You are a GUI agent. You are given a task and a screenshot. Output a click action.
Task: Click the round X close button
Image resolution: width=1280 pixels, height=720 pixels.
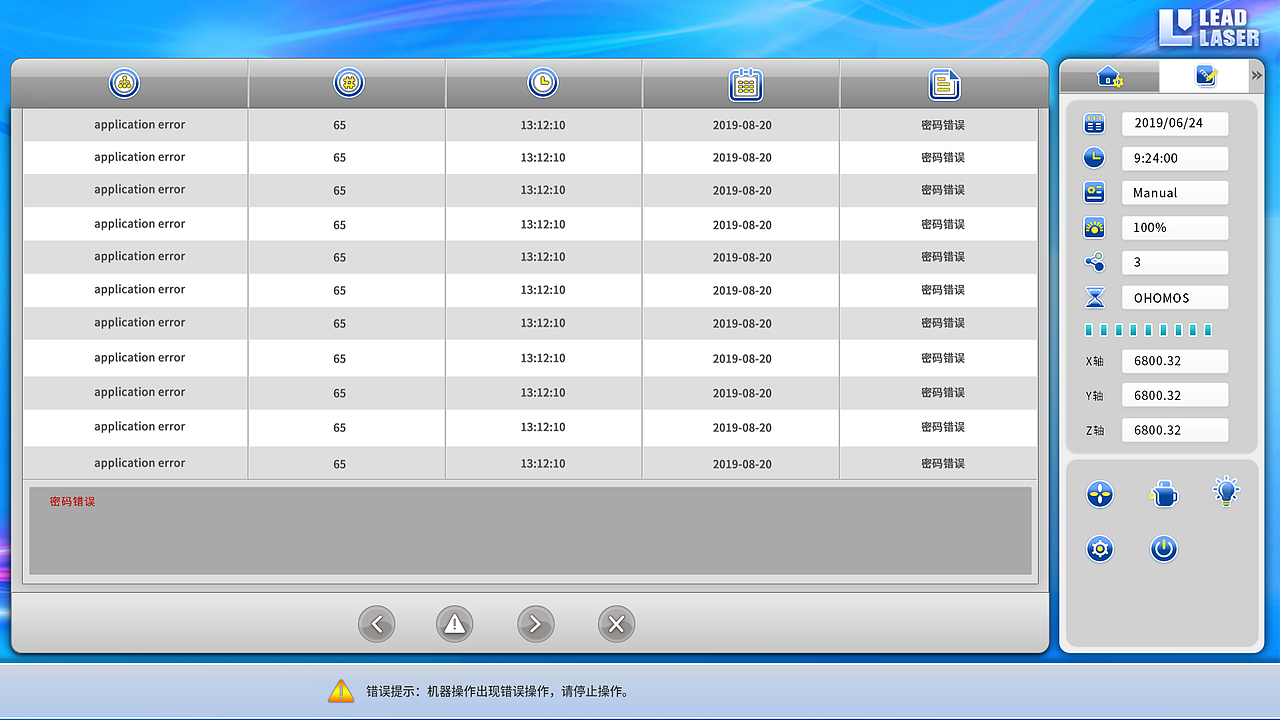(x=616, y=624)
